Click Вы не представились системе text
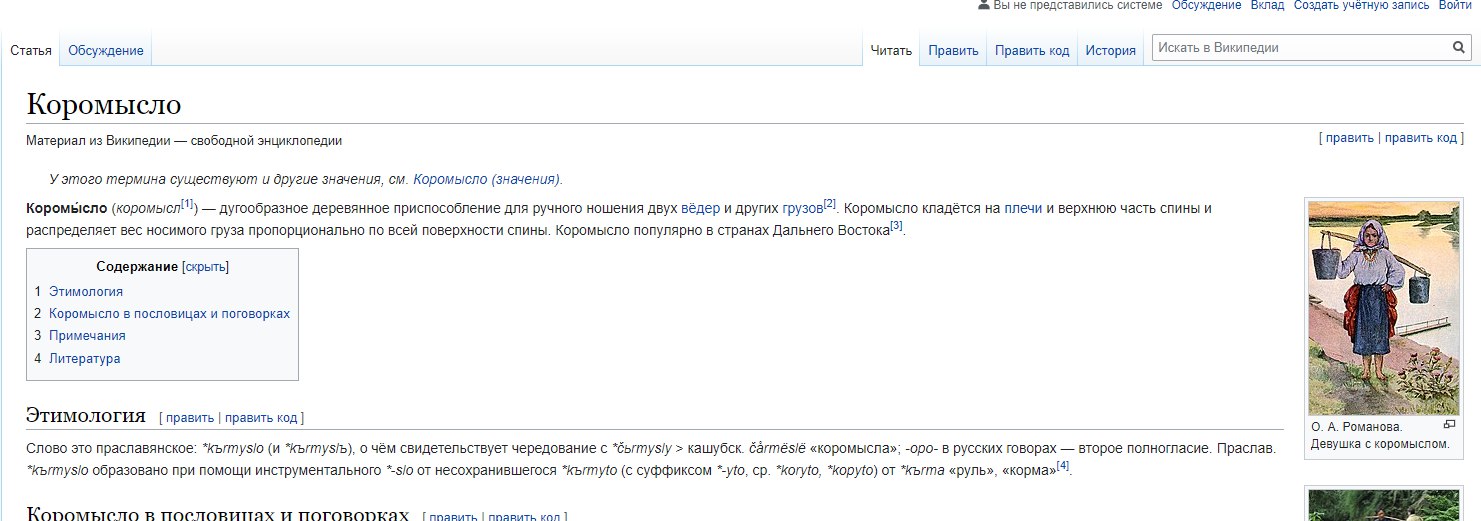 (1078, 5)
